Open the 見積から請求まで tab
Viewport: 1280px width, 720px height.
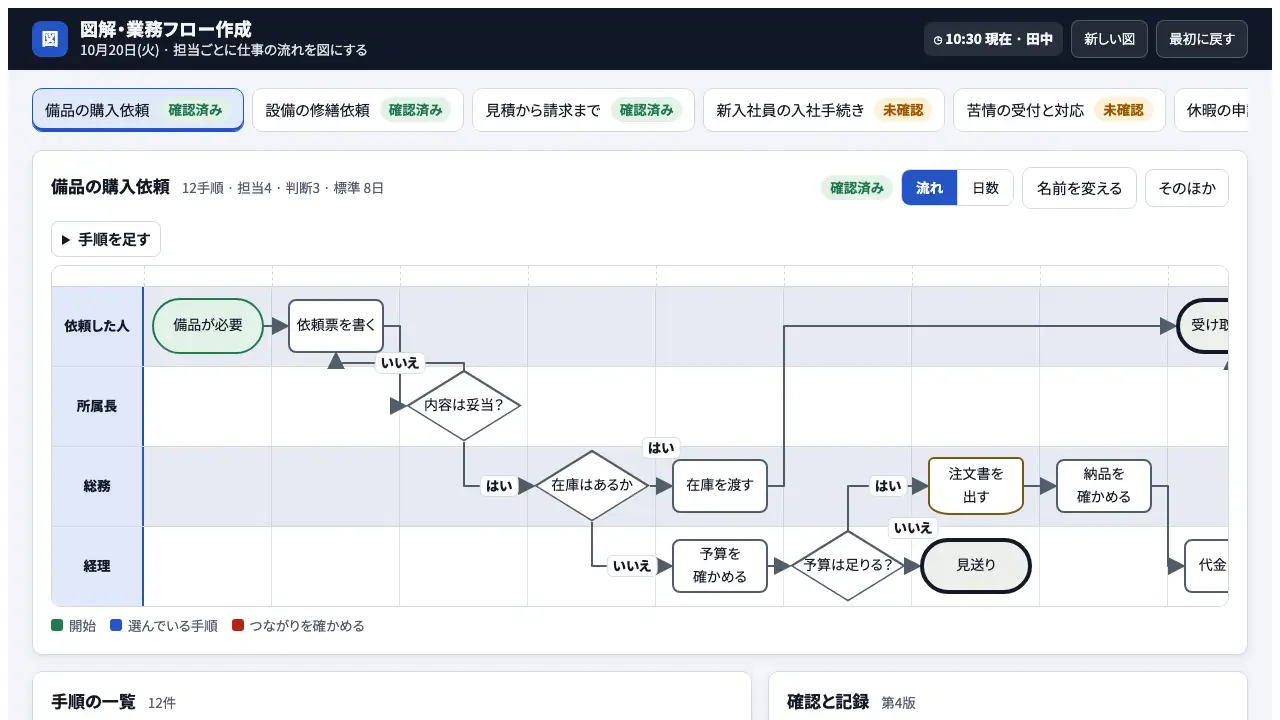pyautogui.click(x=583, y=110)
